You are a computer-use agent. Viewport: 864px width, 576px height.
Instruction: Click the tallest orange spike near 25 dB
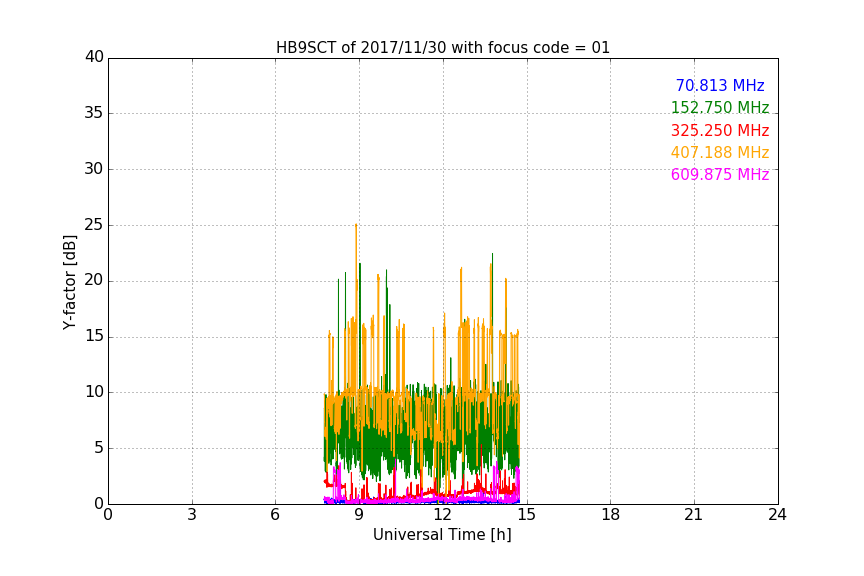pyautogui.click(x=356, y=225)
